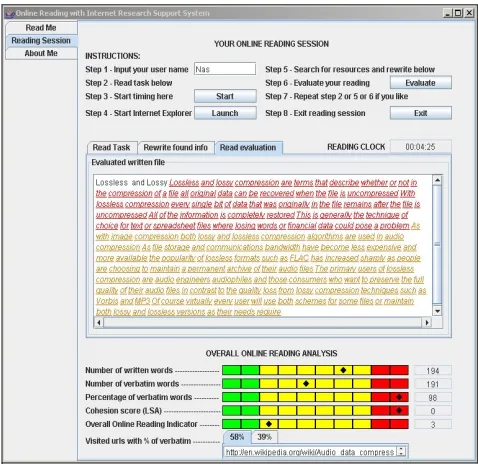Click the Evaluate button
The width and height of the screenshot is (478, 464).
[421, 83]
